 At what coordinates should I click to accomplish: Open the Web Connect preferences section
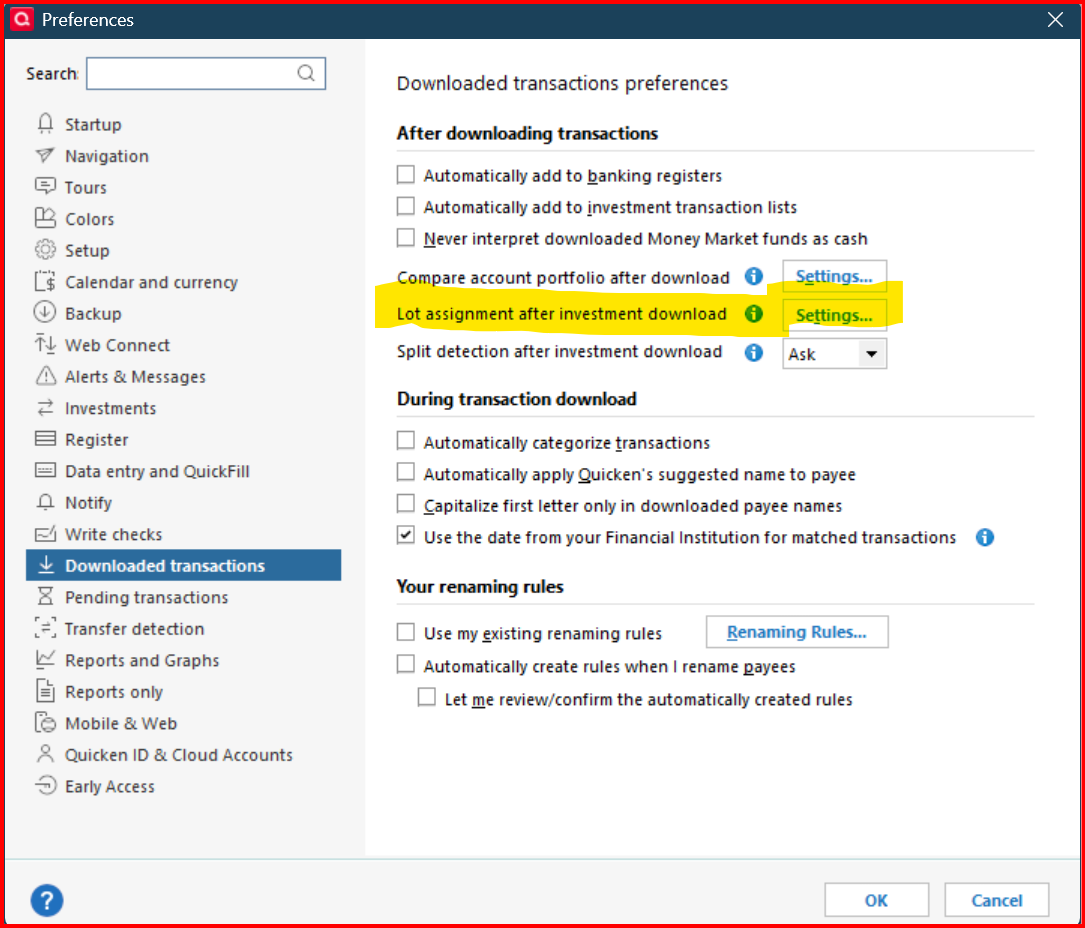pyautogui.click(x=117, y=345)
